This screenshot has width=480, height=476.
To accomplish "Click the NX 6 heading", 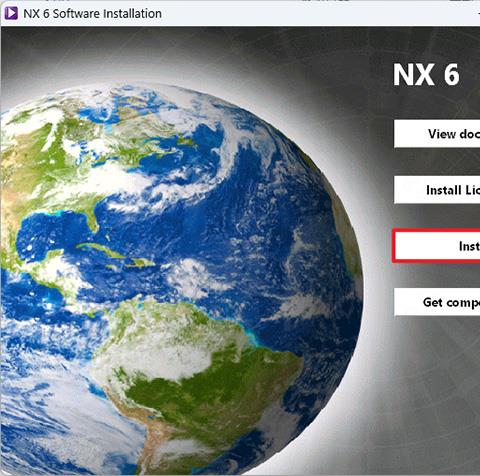I will 426,75.
